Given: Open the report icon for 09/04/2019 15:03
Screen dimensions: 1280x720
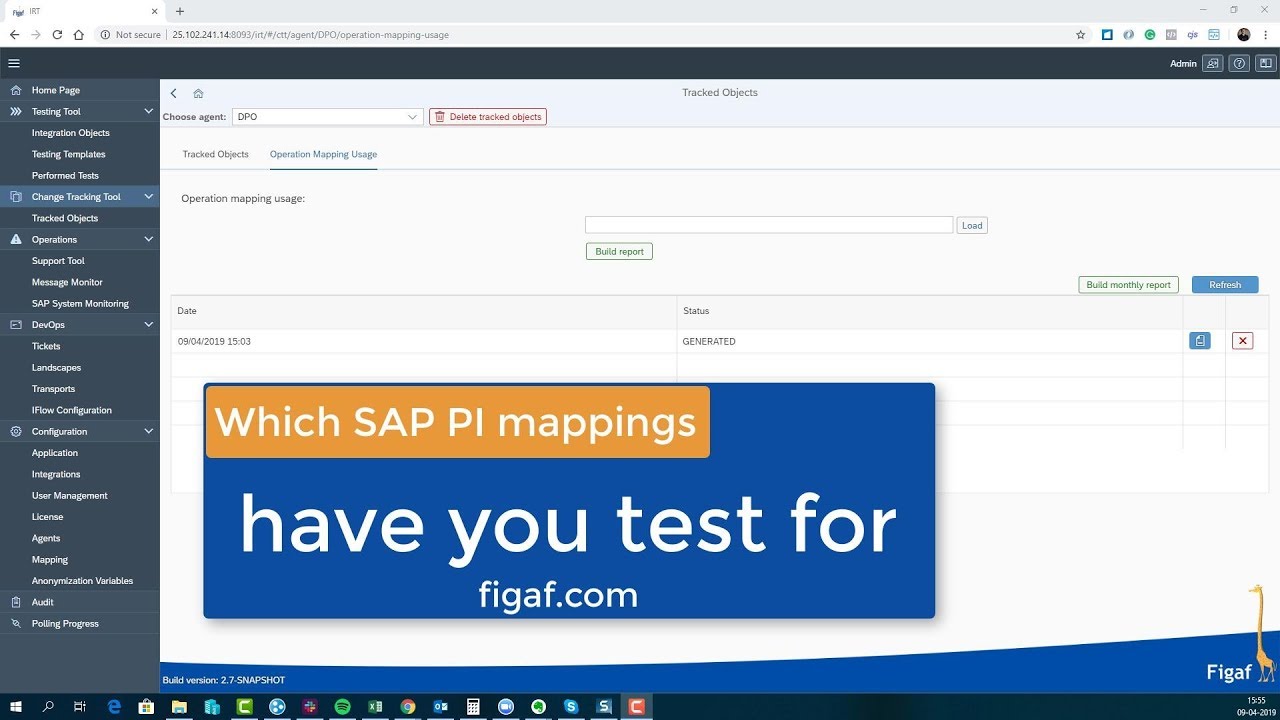Looking at the screenshot, I should pos(1200,341).
